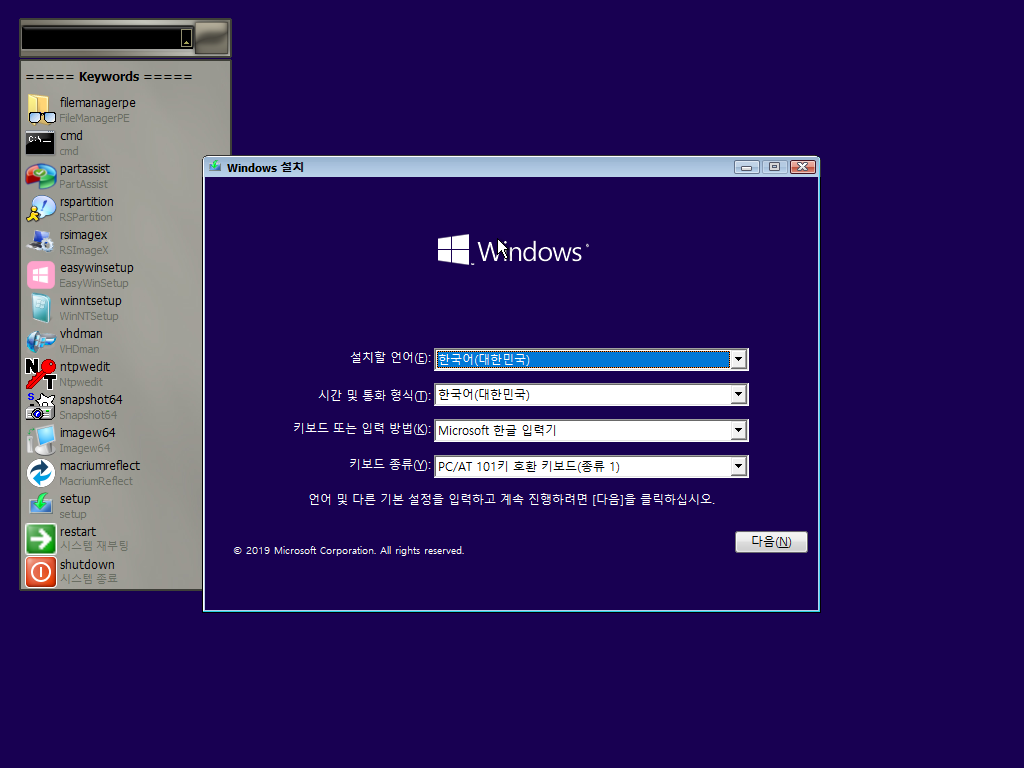Click the filemanagerpe keyword text
The width and height of the screenshot is (1024, 768).
[x=98, y=103]
